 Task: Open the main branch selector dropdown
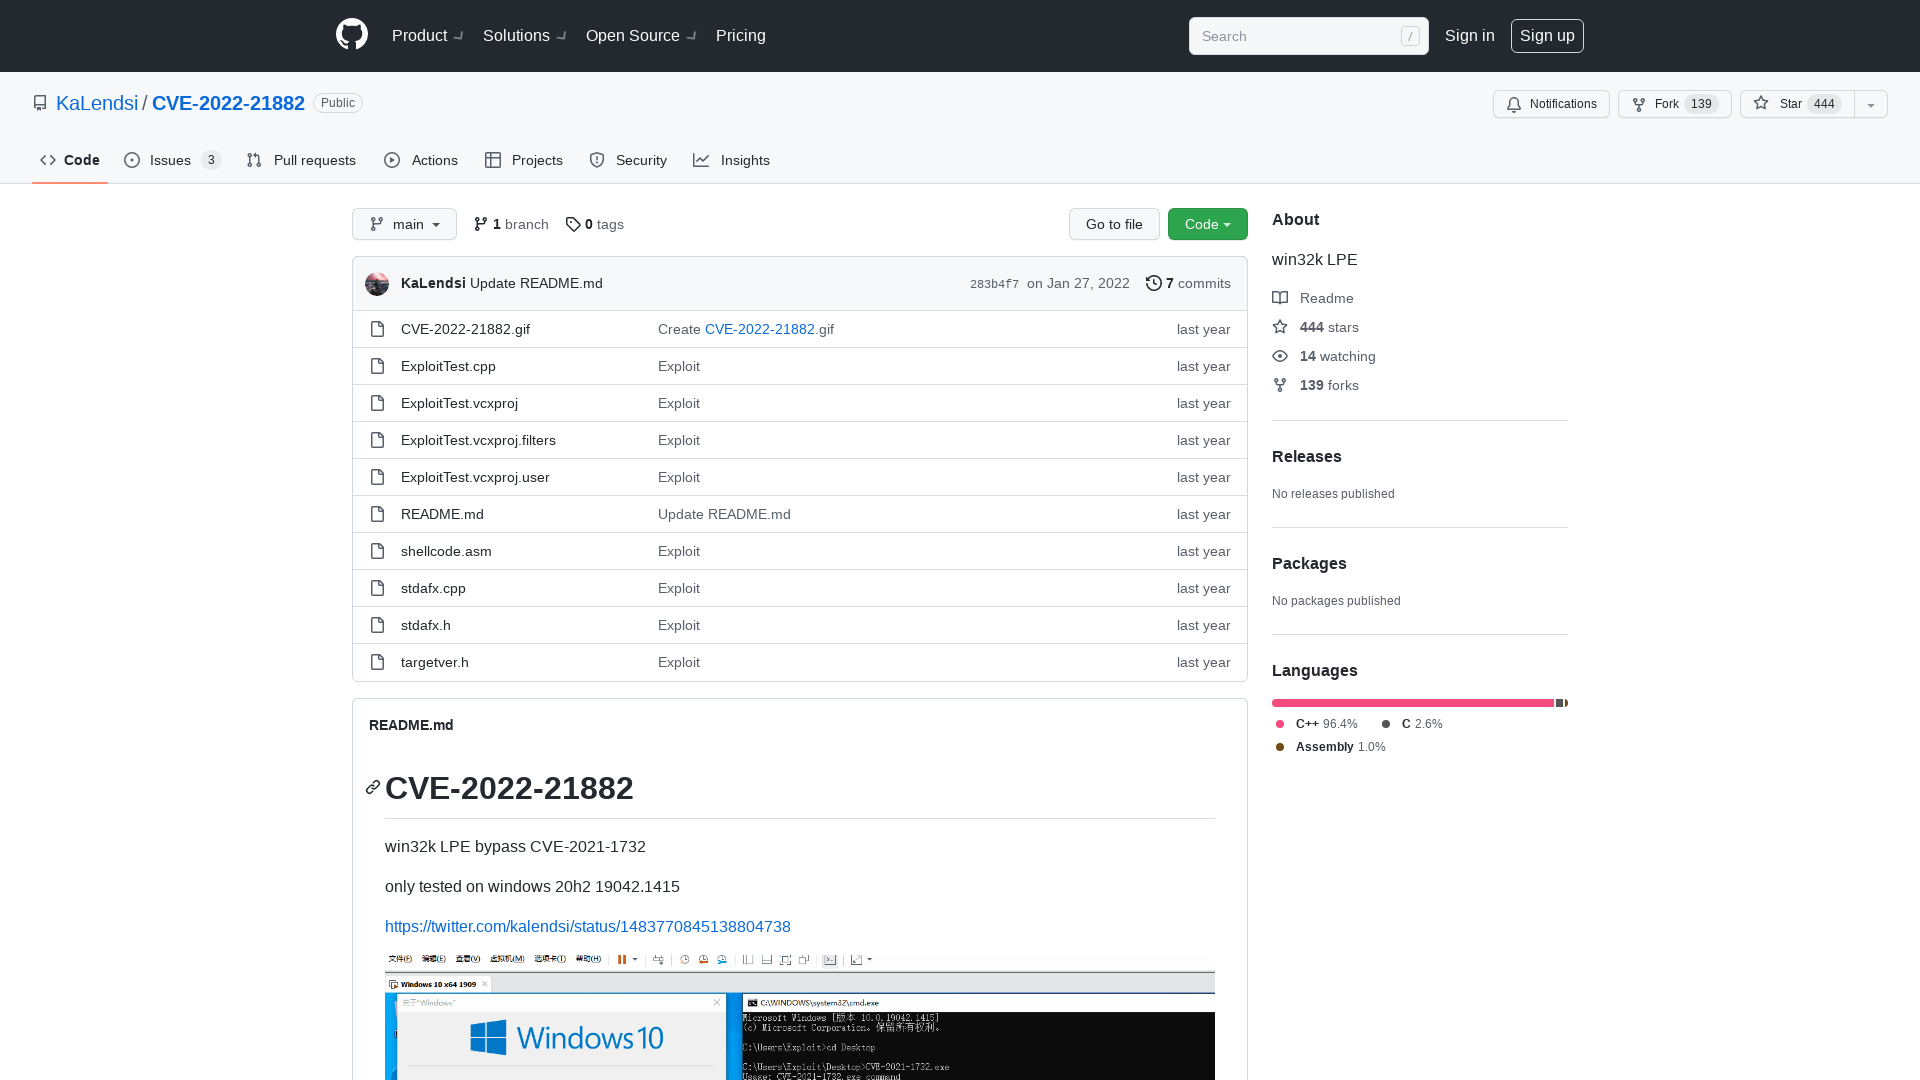click(404, 224)
